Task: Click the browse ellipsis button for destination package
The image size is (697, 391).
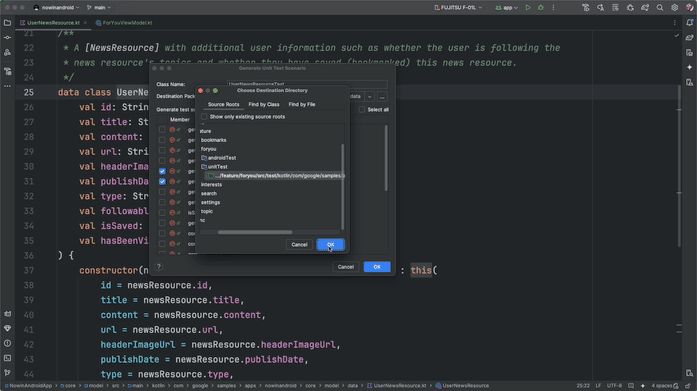Action: 382,96
